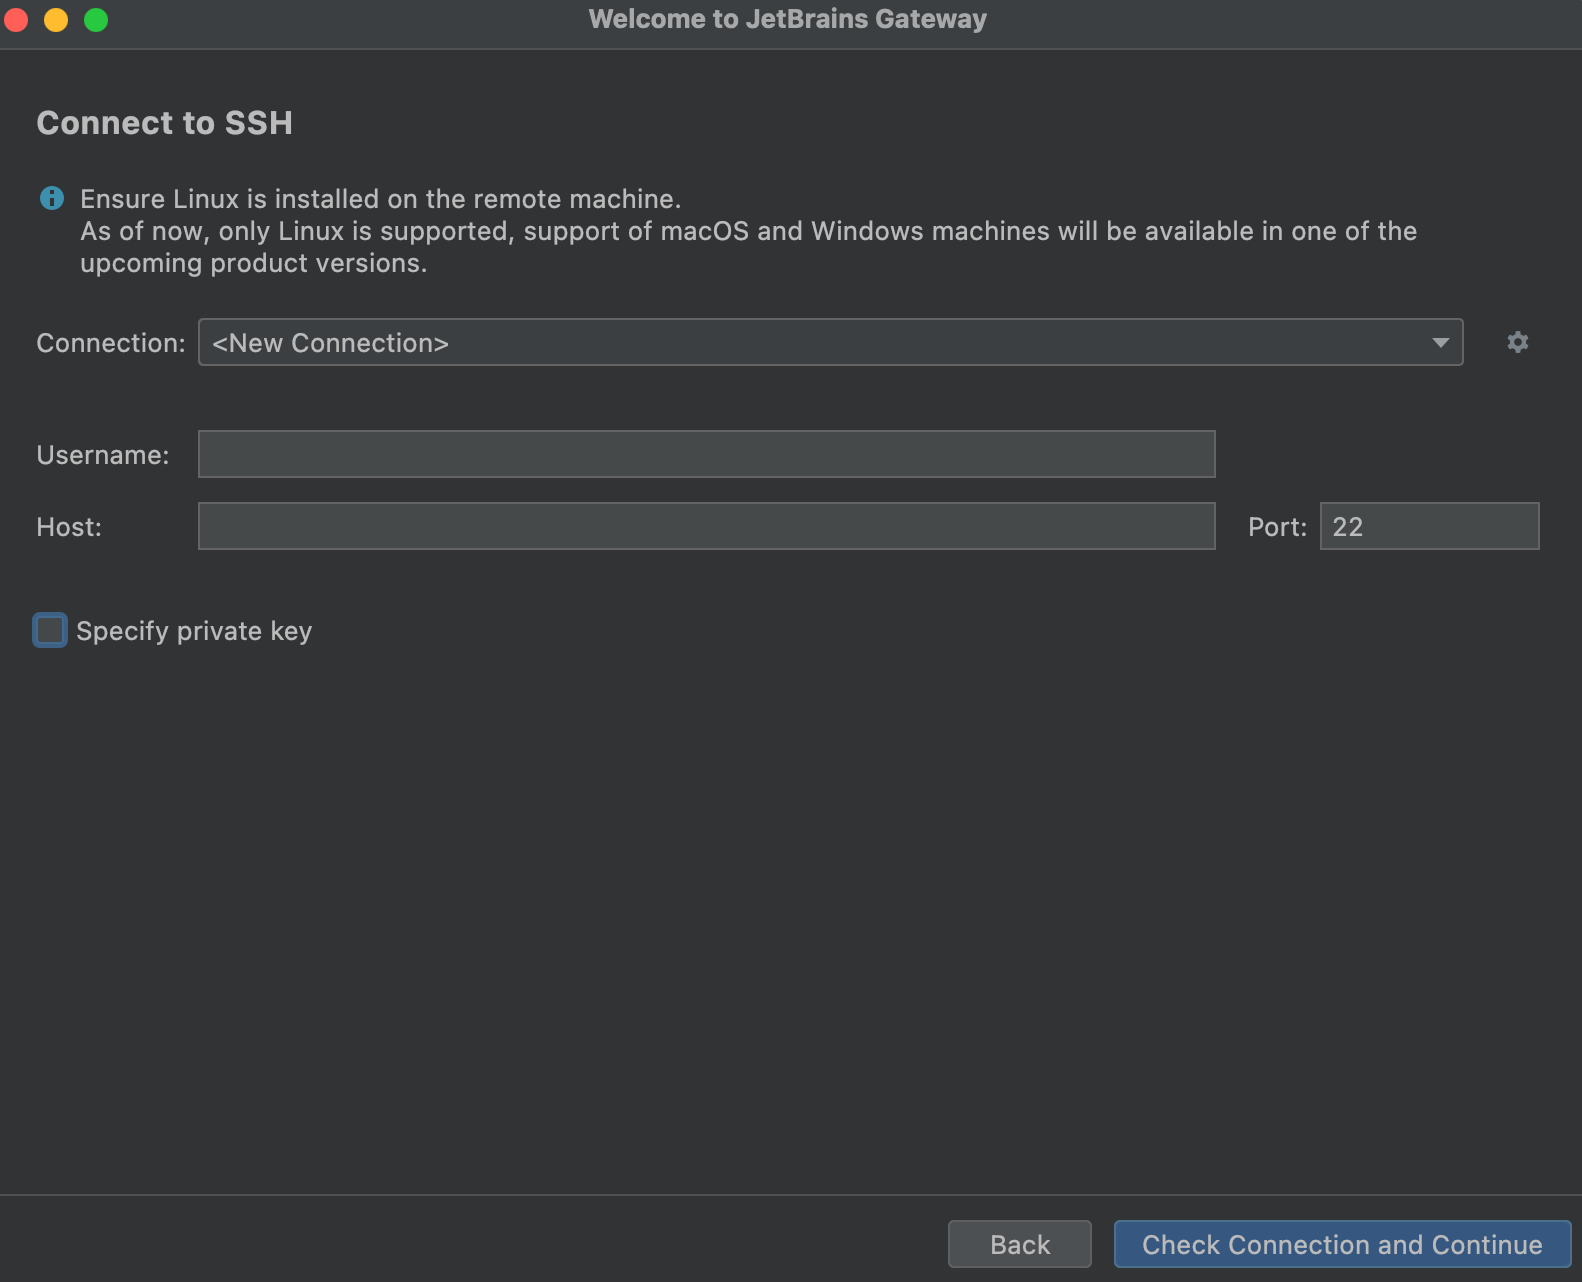Click the Port: label
This screenshot has width=1582, height=1282.
1277,527
